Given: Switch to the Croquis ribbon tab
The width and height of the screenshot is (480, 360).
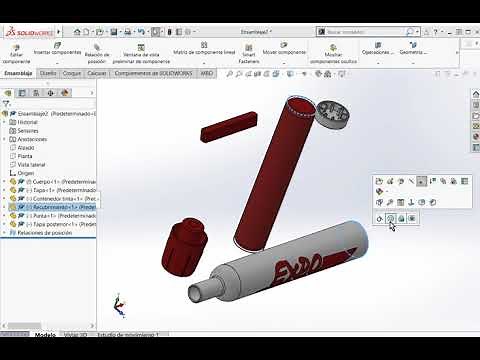Looking at the screenshot, I should (x=72, y=73).
